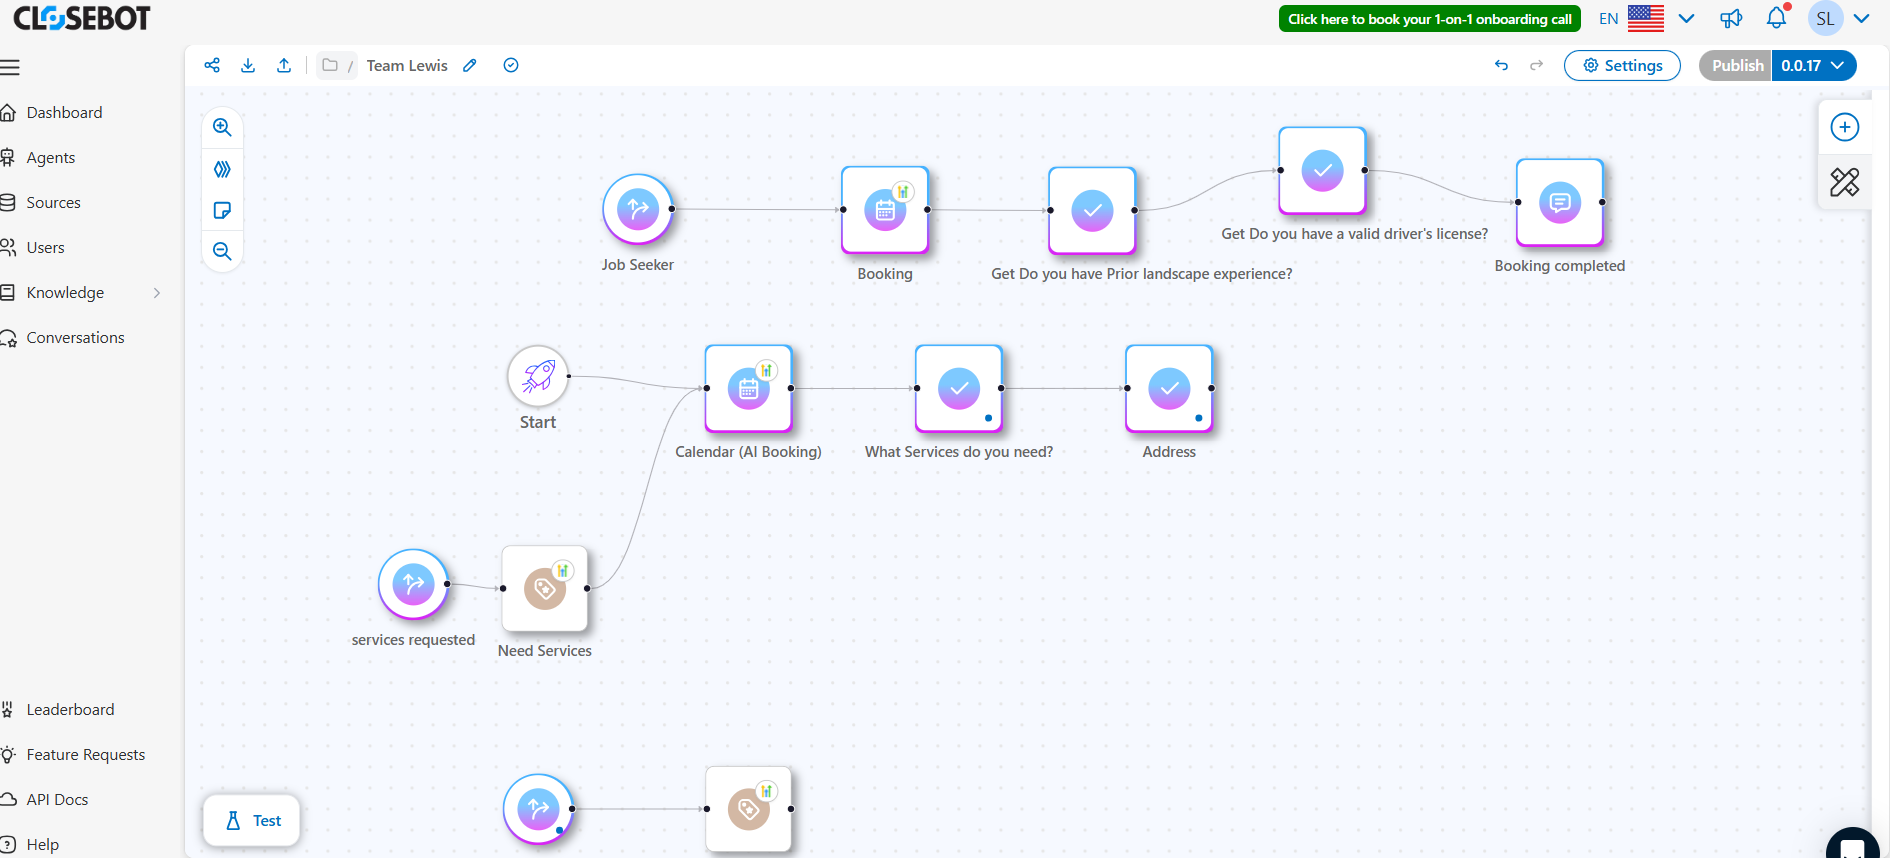This screenshot has width=1890, height=858.
Task: Expand the Knowledge sidebar submenu
Action: tap(156, 293)
